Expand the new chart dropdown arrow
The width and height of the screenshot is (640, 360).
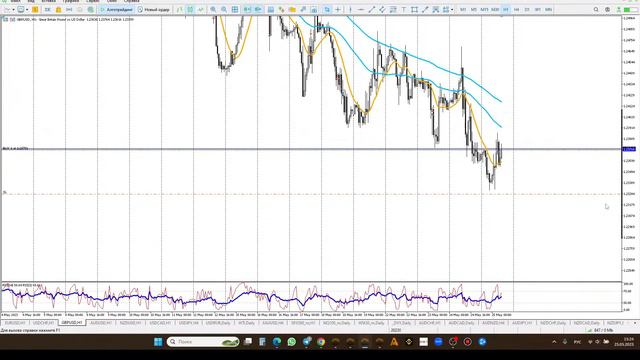click(x=13, y=9)
